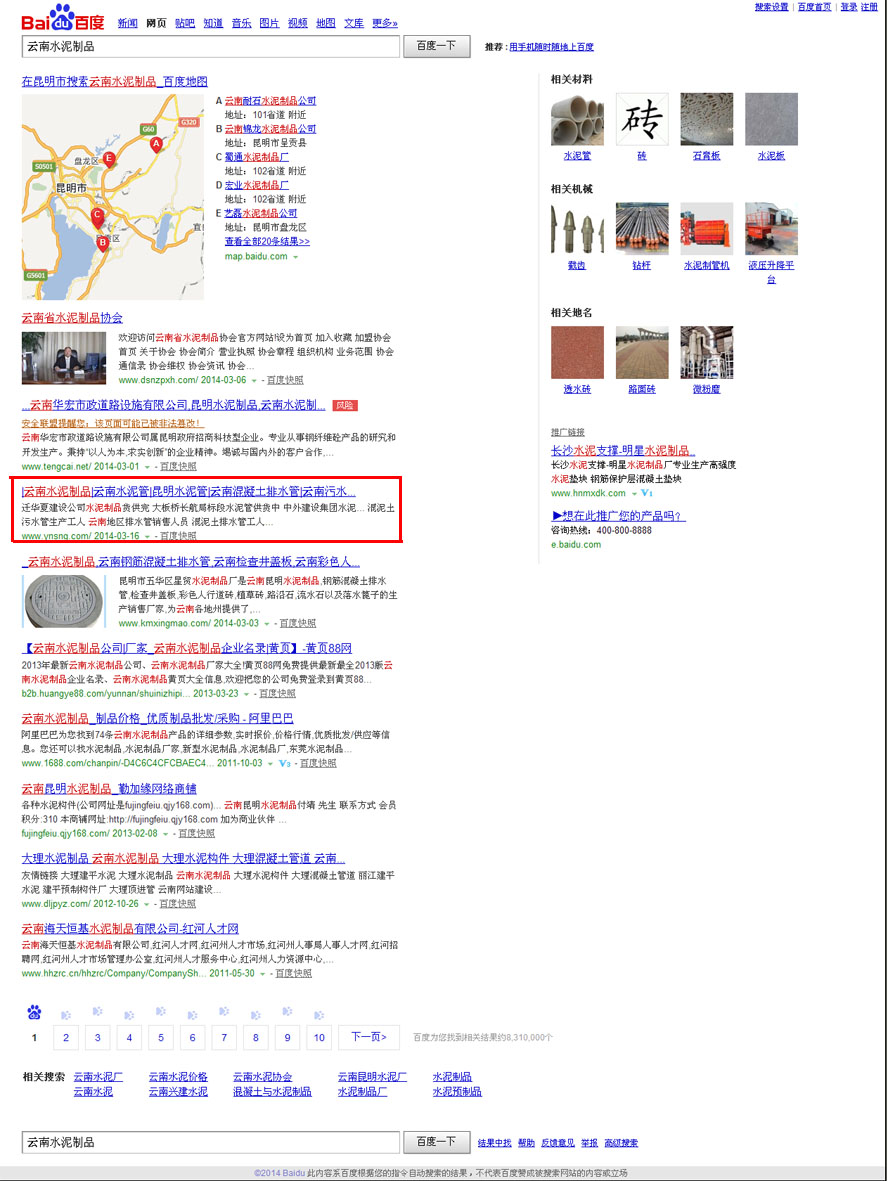This screenshot has width=888, height=1181.
Task: Open the 新闻 news tab
Action: [x=127, y=23]
